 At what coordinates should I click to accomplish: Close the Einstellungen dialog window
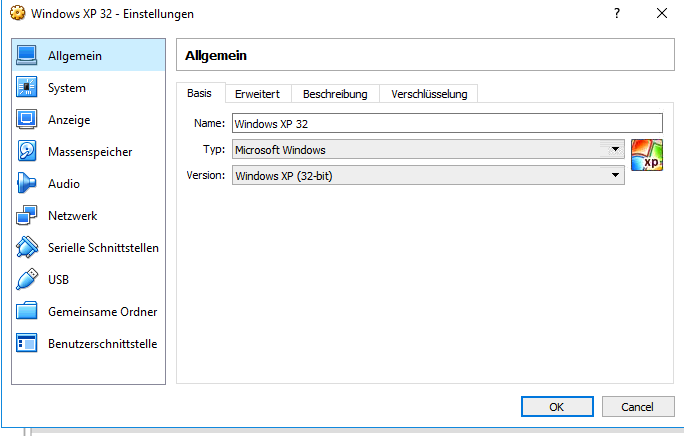click(662, 14)
